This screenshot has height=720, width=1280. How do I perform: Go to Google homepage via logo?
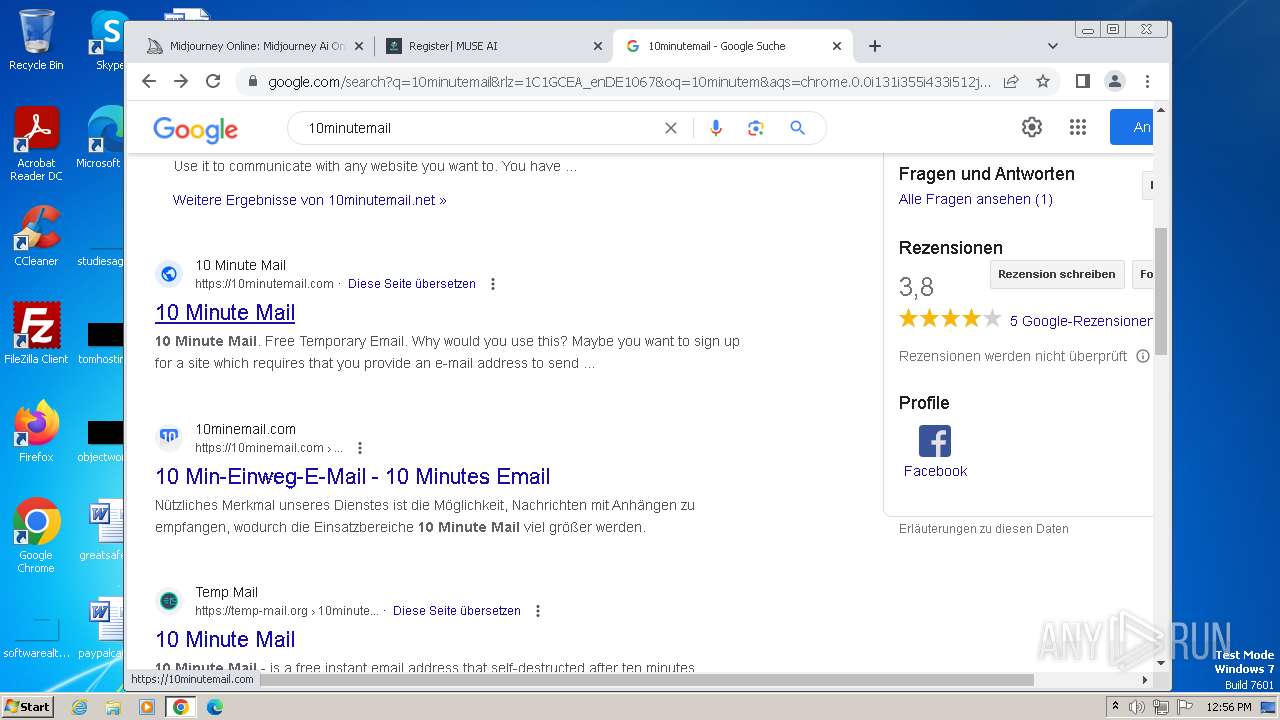[x=195, y=129]
